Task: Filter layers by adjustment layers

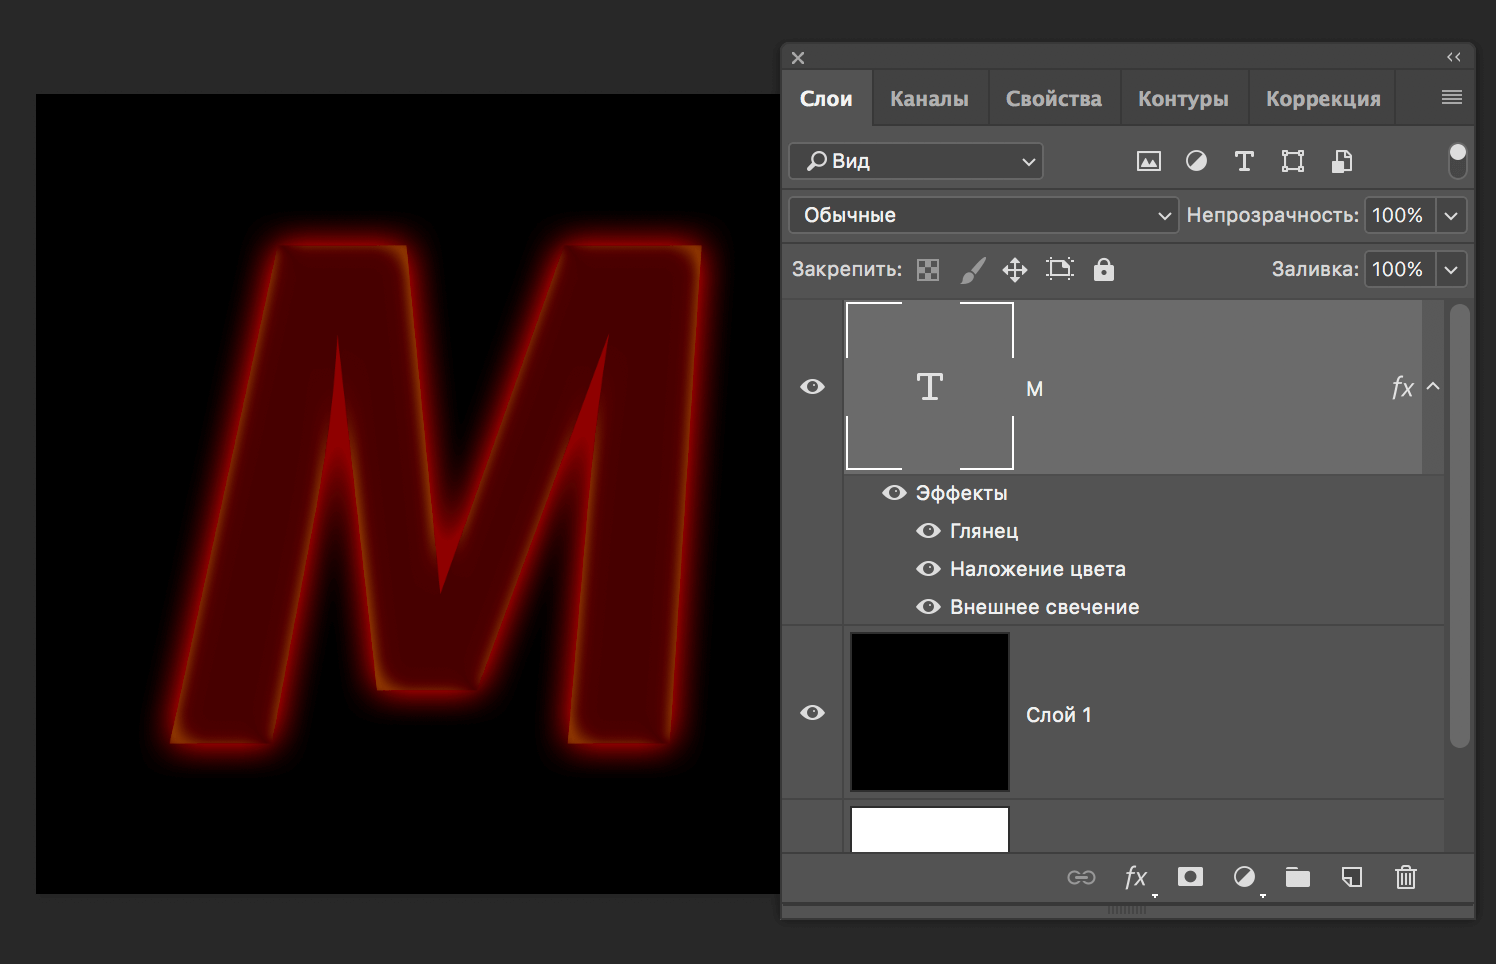Action: (x=1196, y=161)
